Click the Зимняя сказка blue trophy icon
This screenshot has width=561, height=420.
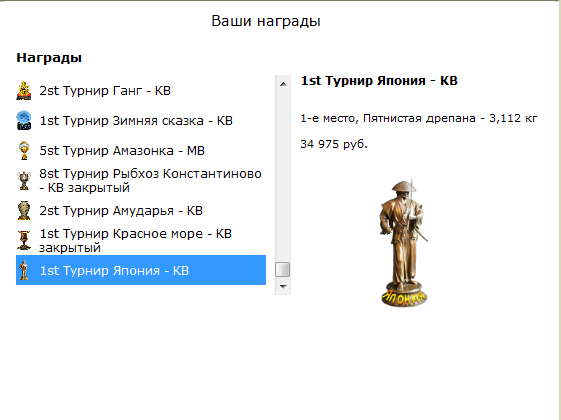point(24,120)
